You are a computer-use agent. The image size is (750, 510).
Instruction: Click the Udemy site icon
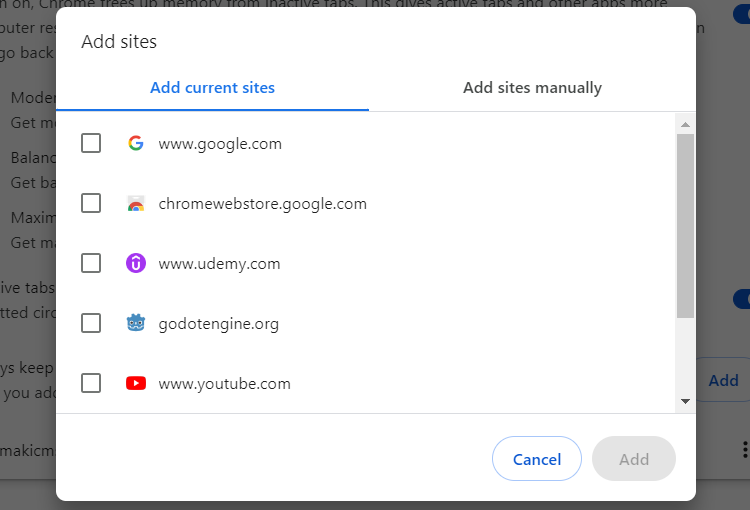coord(136,264)
